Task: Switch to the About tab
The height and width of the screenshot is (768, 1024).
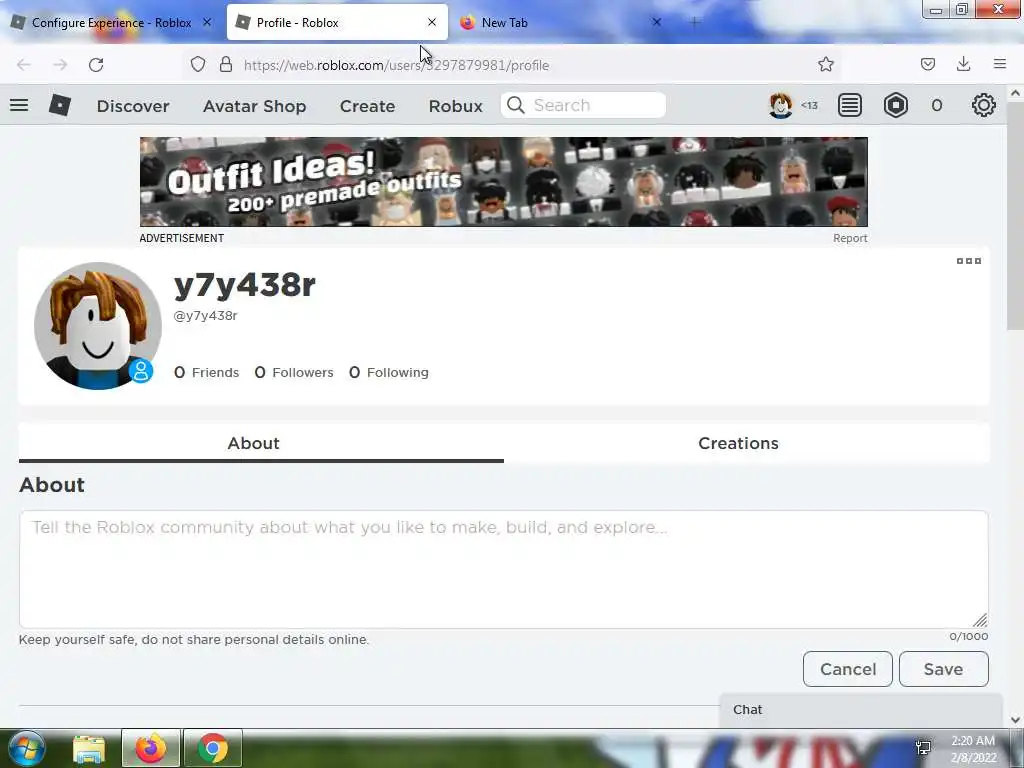Action: point(261,443)
